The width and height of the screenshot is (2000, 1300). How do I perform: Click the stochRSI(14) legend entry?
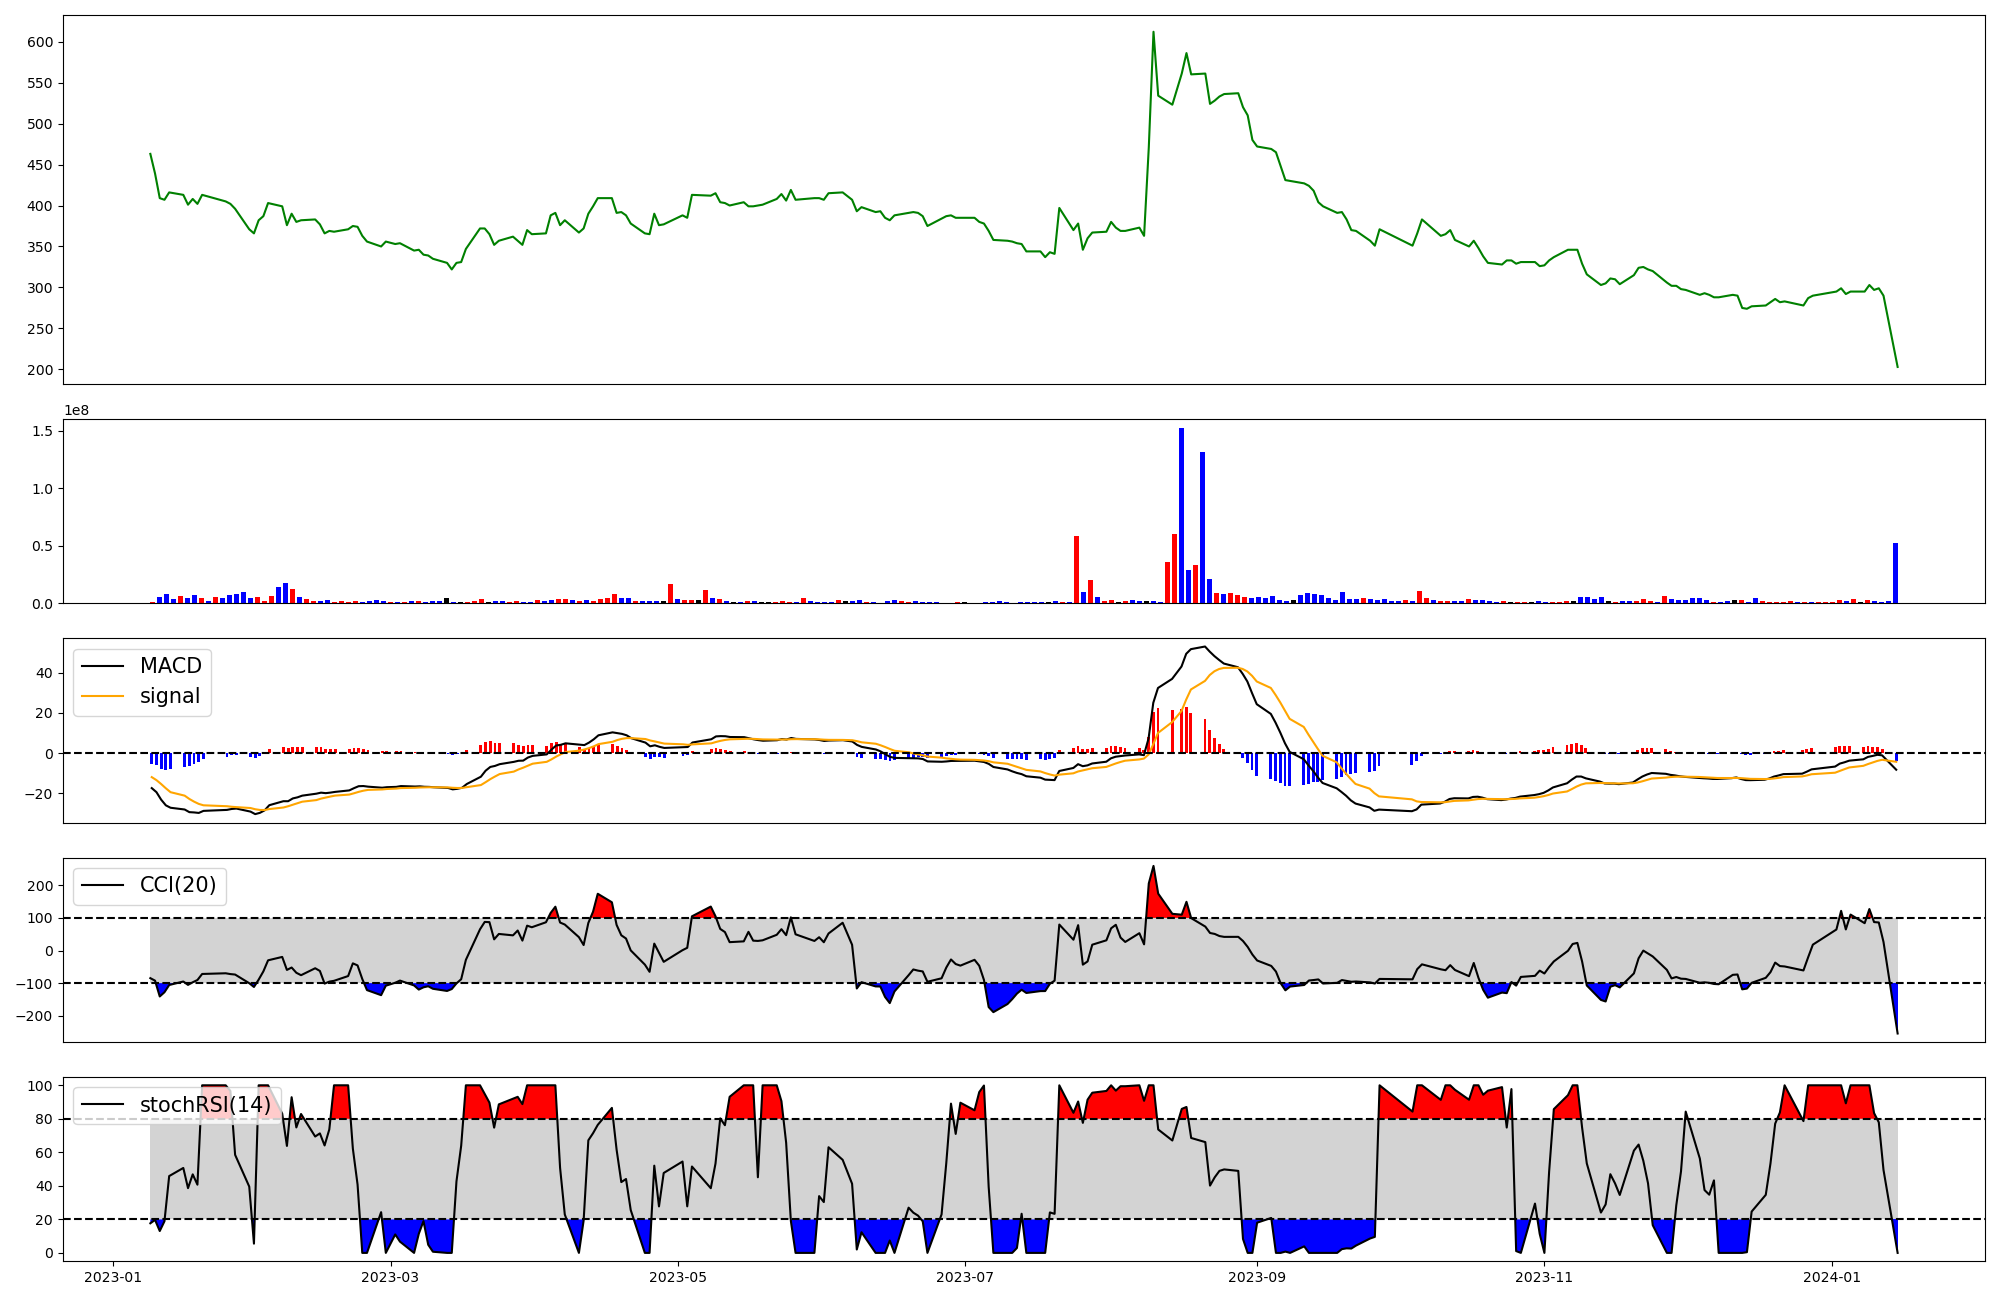click(204, 1105)
